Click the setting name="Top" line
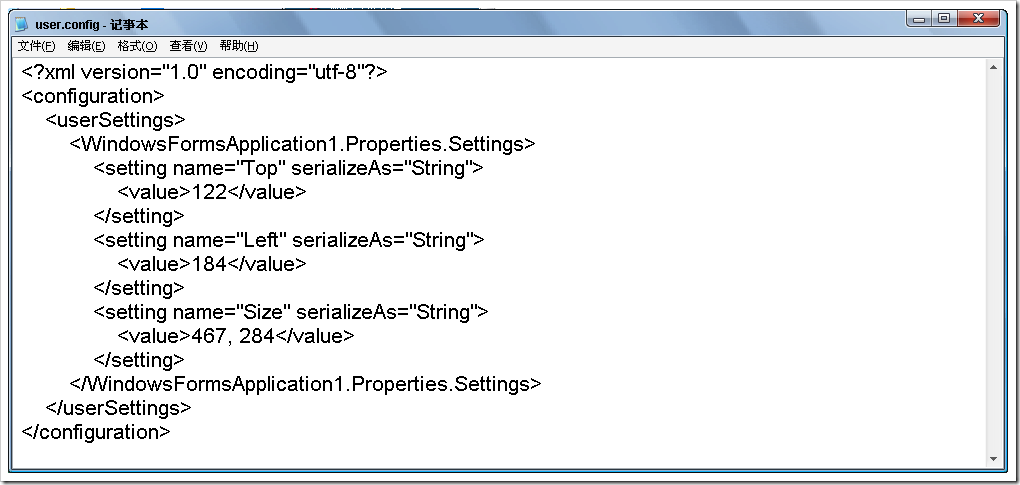Image resolution: width=1020 pixels, height=485 pixels. (x=289, y=168)
